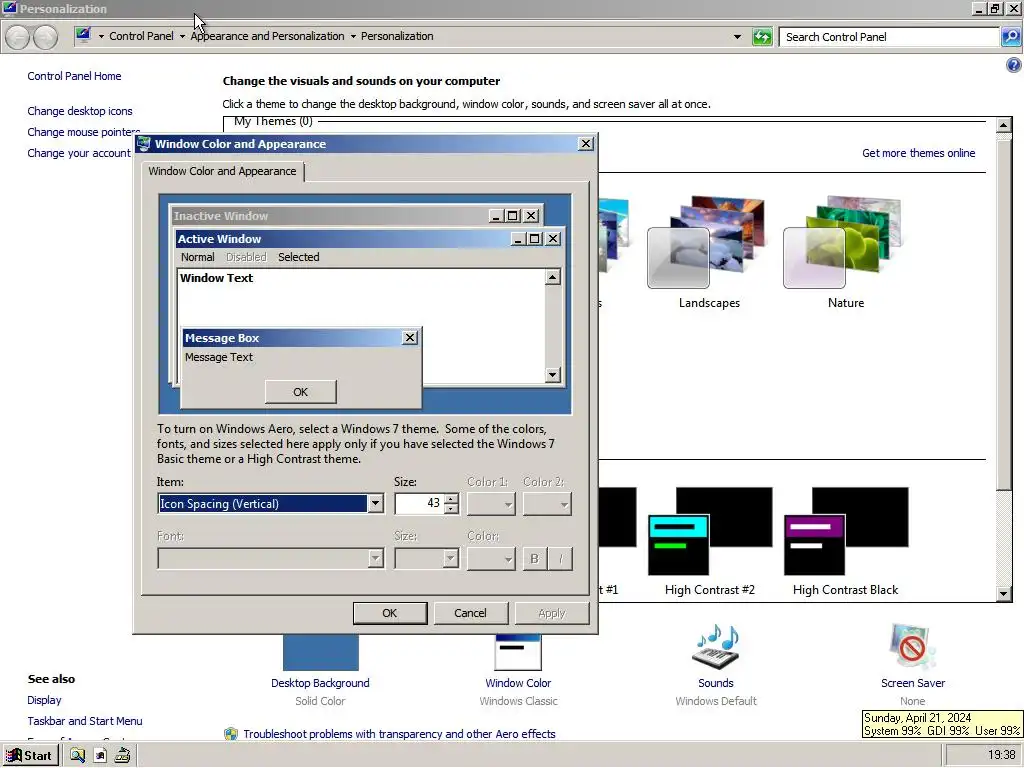Expand the root breadcrumb arrow before Control Panel

tap(101, 37)
